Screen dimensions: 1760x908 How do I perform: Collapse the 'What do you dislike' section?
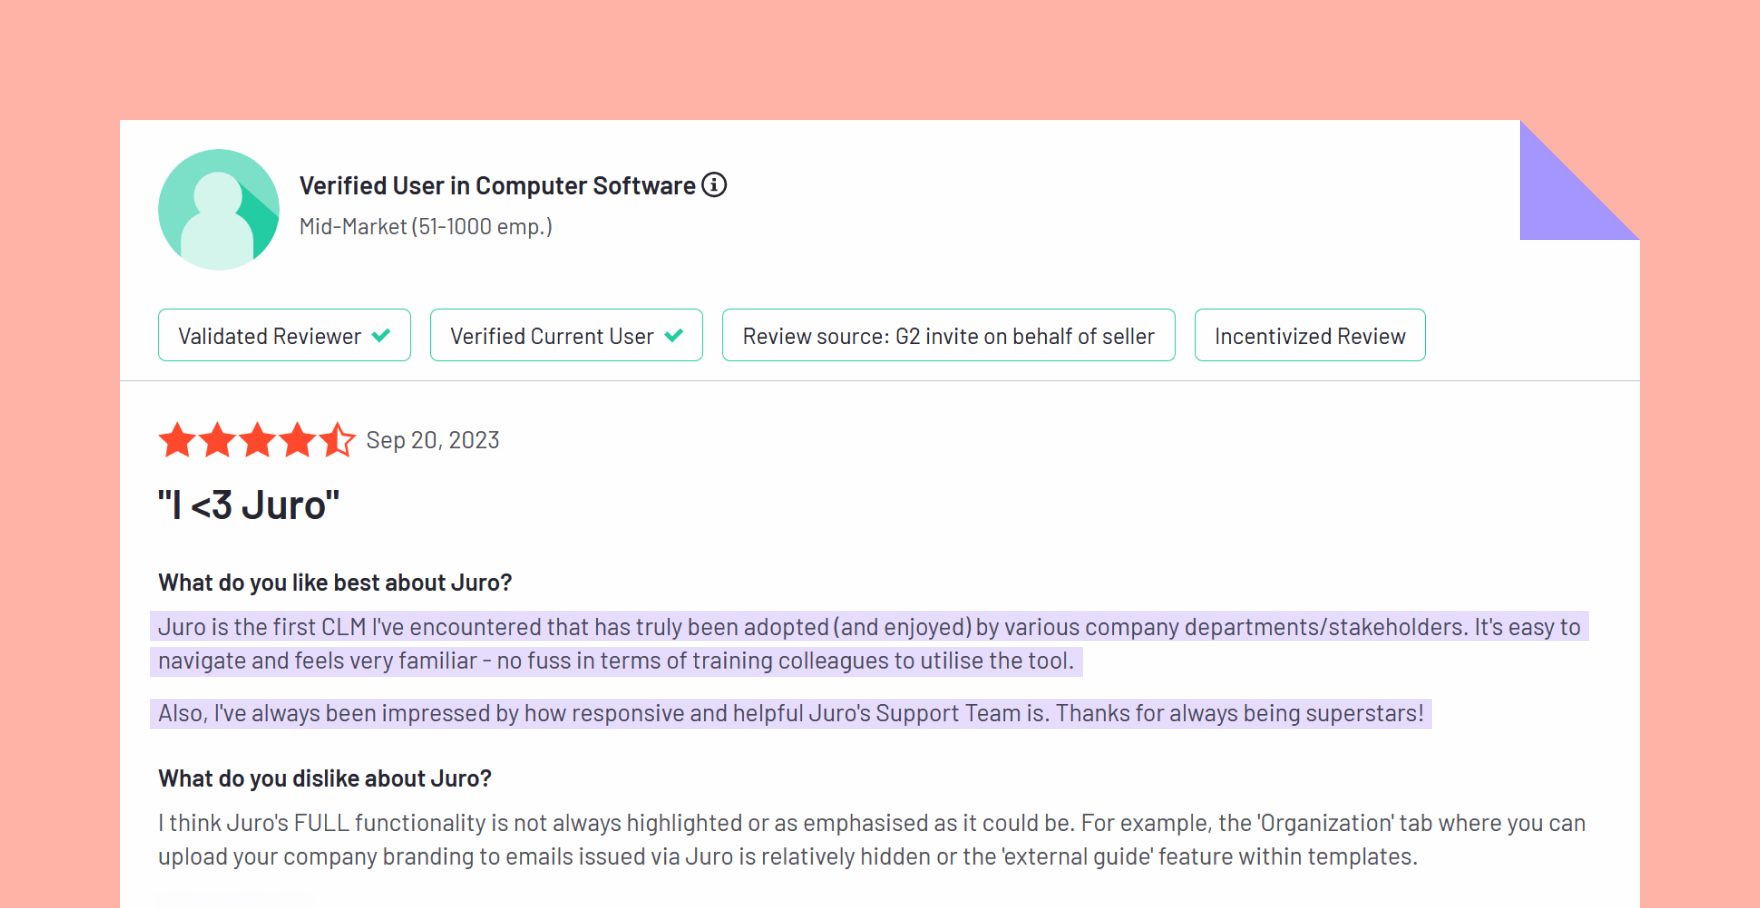click(x=325, y=777)
